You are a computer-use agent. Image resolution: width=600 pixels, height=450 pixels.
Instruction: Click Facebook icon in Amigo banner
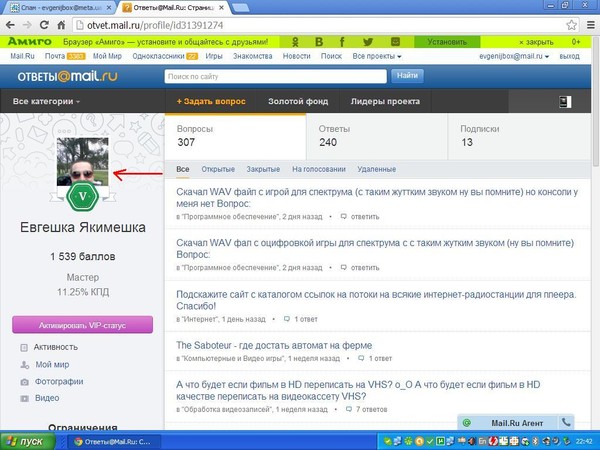click(x=342, y=42)
